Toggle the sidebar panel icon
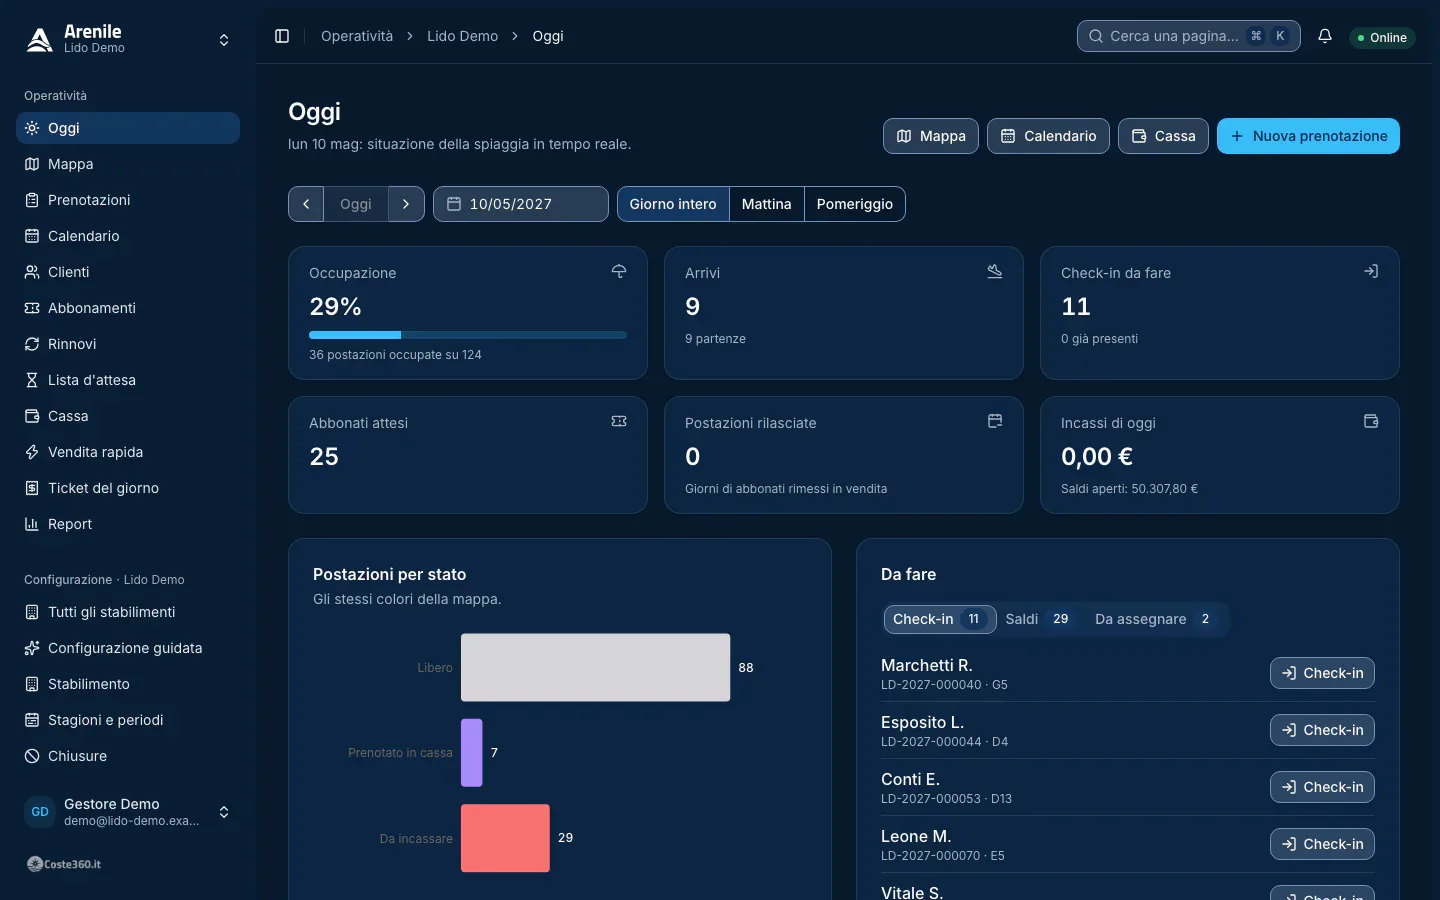The height and width of the screenshot is (900, 1440). [x=282, y=36]
